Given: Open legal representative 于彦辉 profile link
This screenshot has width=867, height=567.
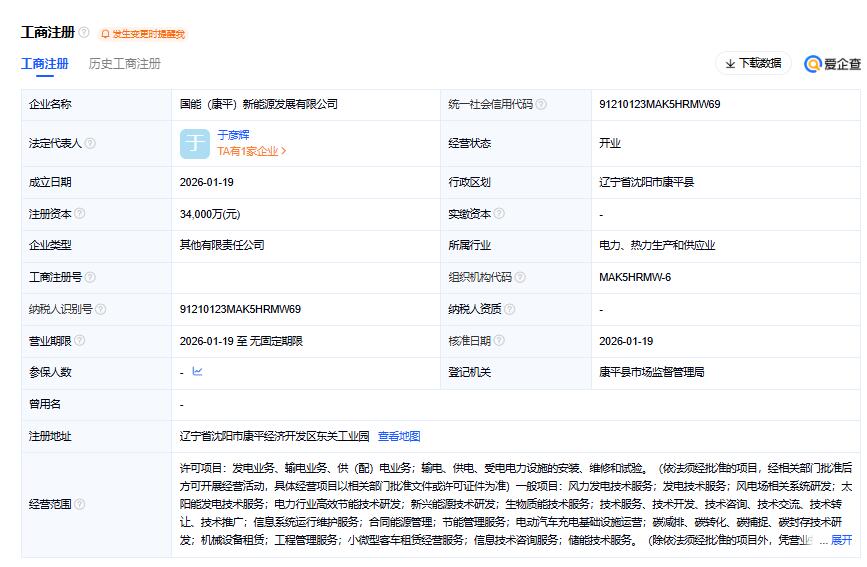Looking at the screenshot, I should (x=234, y=134).
